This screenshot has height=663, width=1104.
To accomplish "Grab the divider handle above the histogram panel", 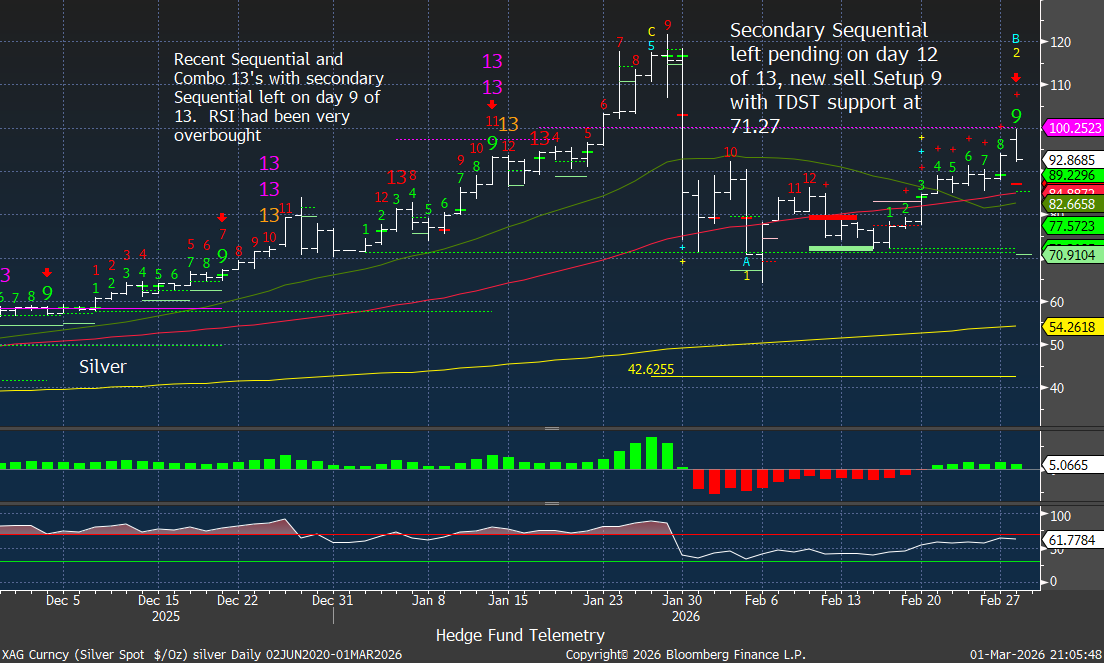I will (x=551, y=428).
